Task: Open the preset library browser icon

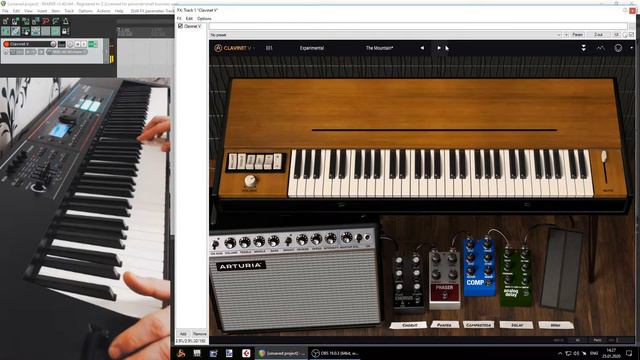Action: point(269,48)
